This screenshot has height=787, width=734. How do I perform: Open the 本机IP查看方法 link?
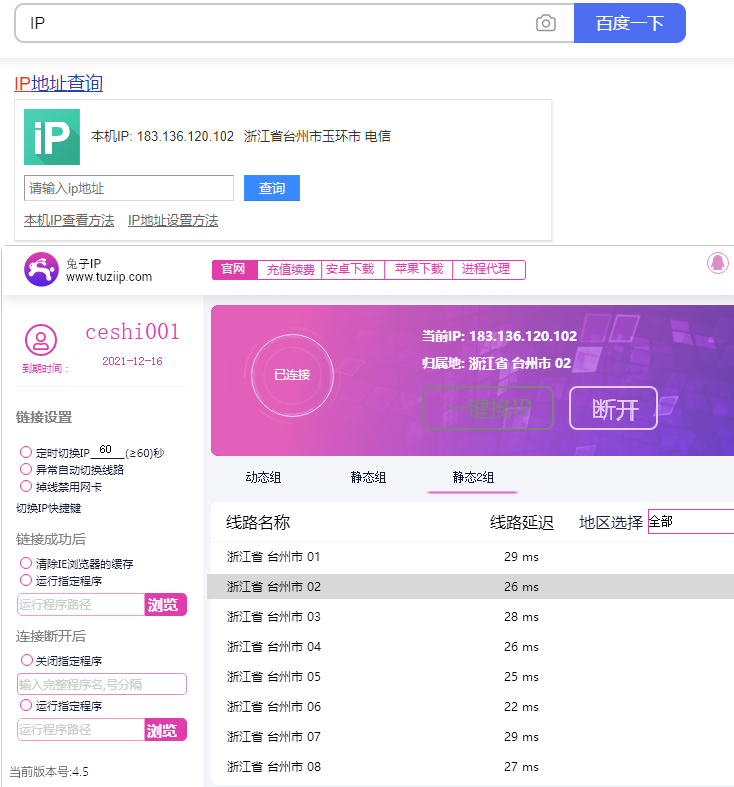click(x=69, y=220)
